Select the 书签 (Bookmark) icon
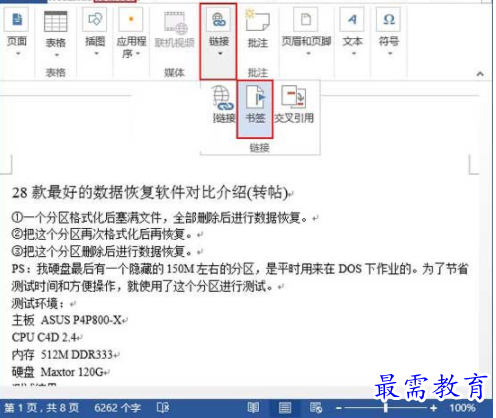This screenshot has height=418, width=496. pyautogui.click(x=255, y=97)
